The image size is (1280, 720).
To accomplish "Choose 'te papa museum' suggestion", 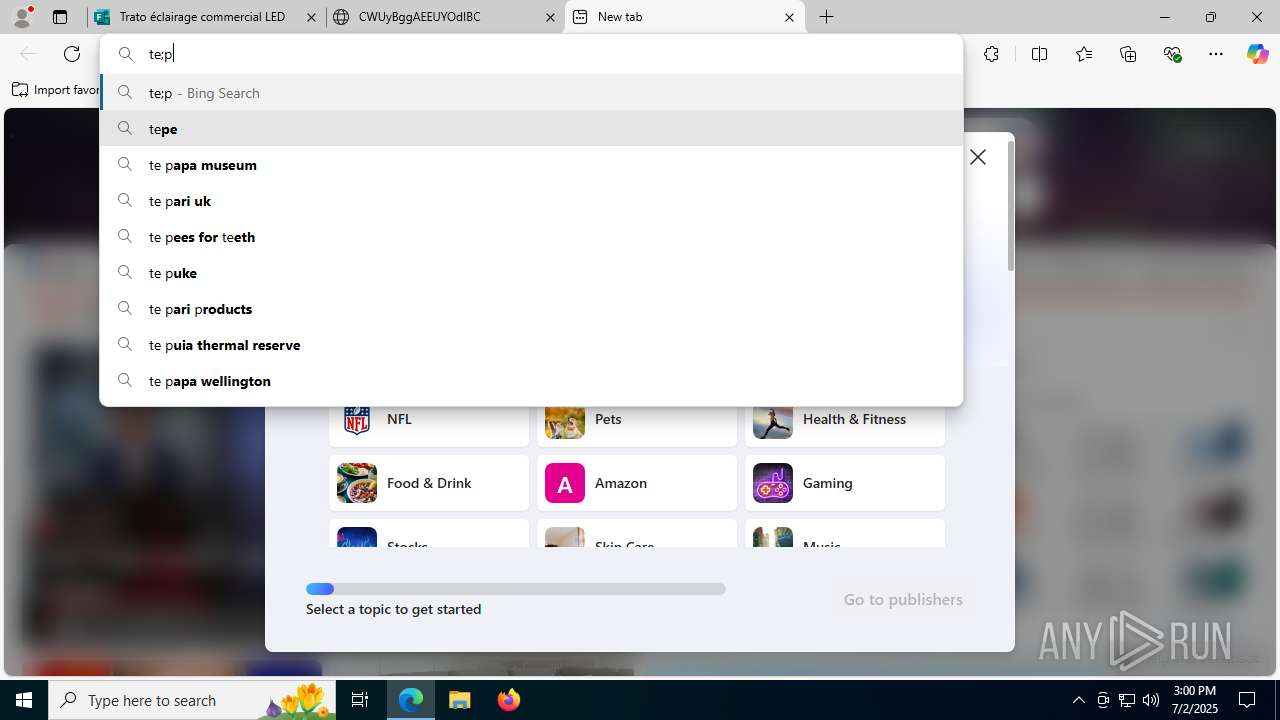I will tap(531, 164).
